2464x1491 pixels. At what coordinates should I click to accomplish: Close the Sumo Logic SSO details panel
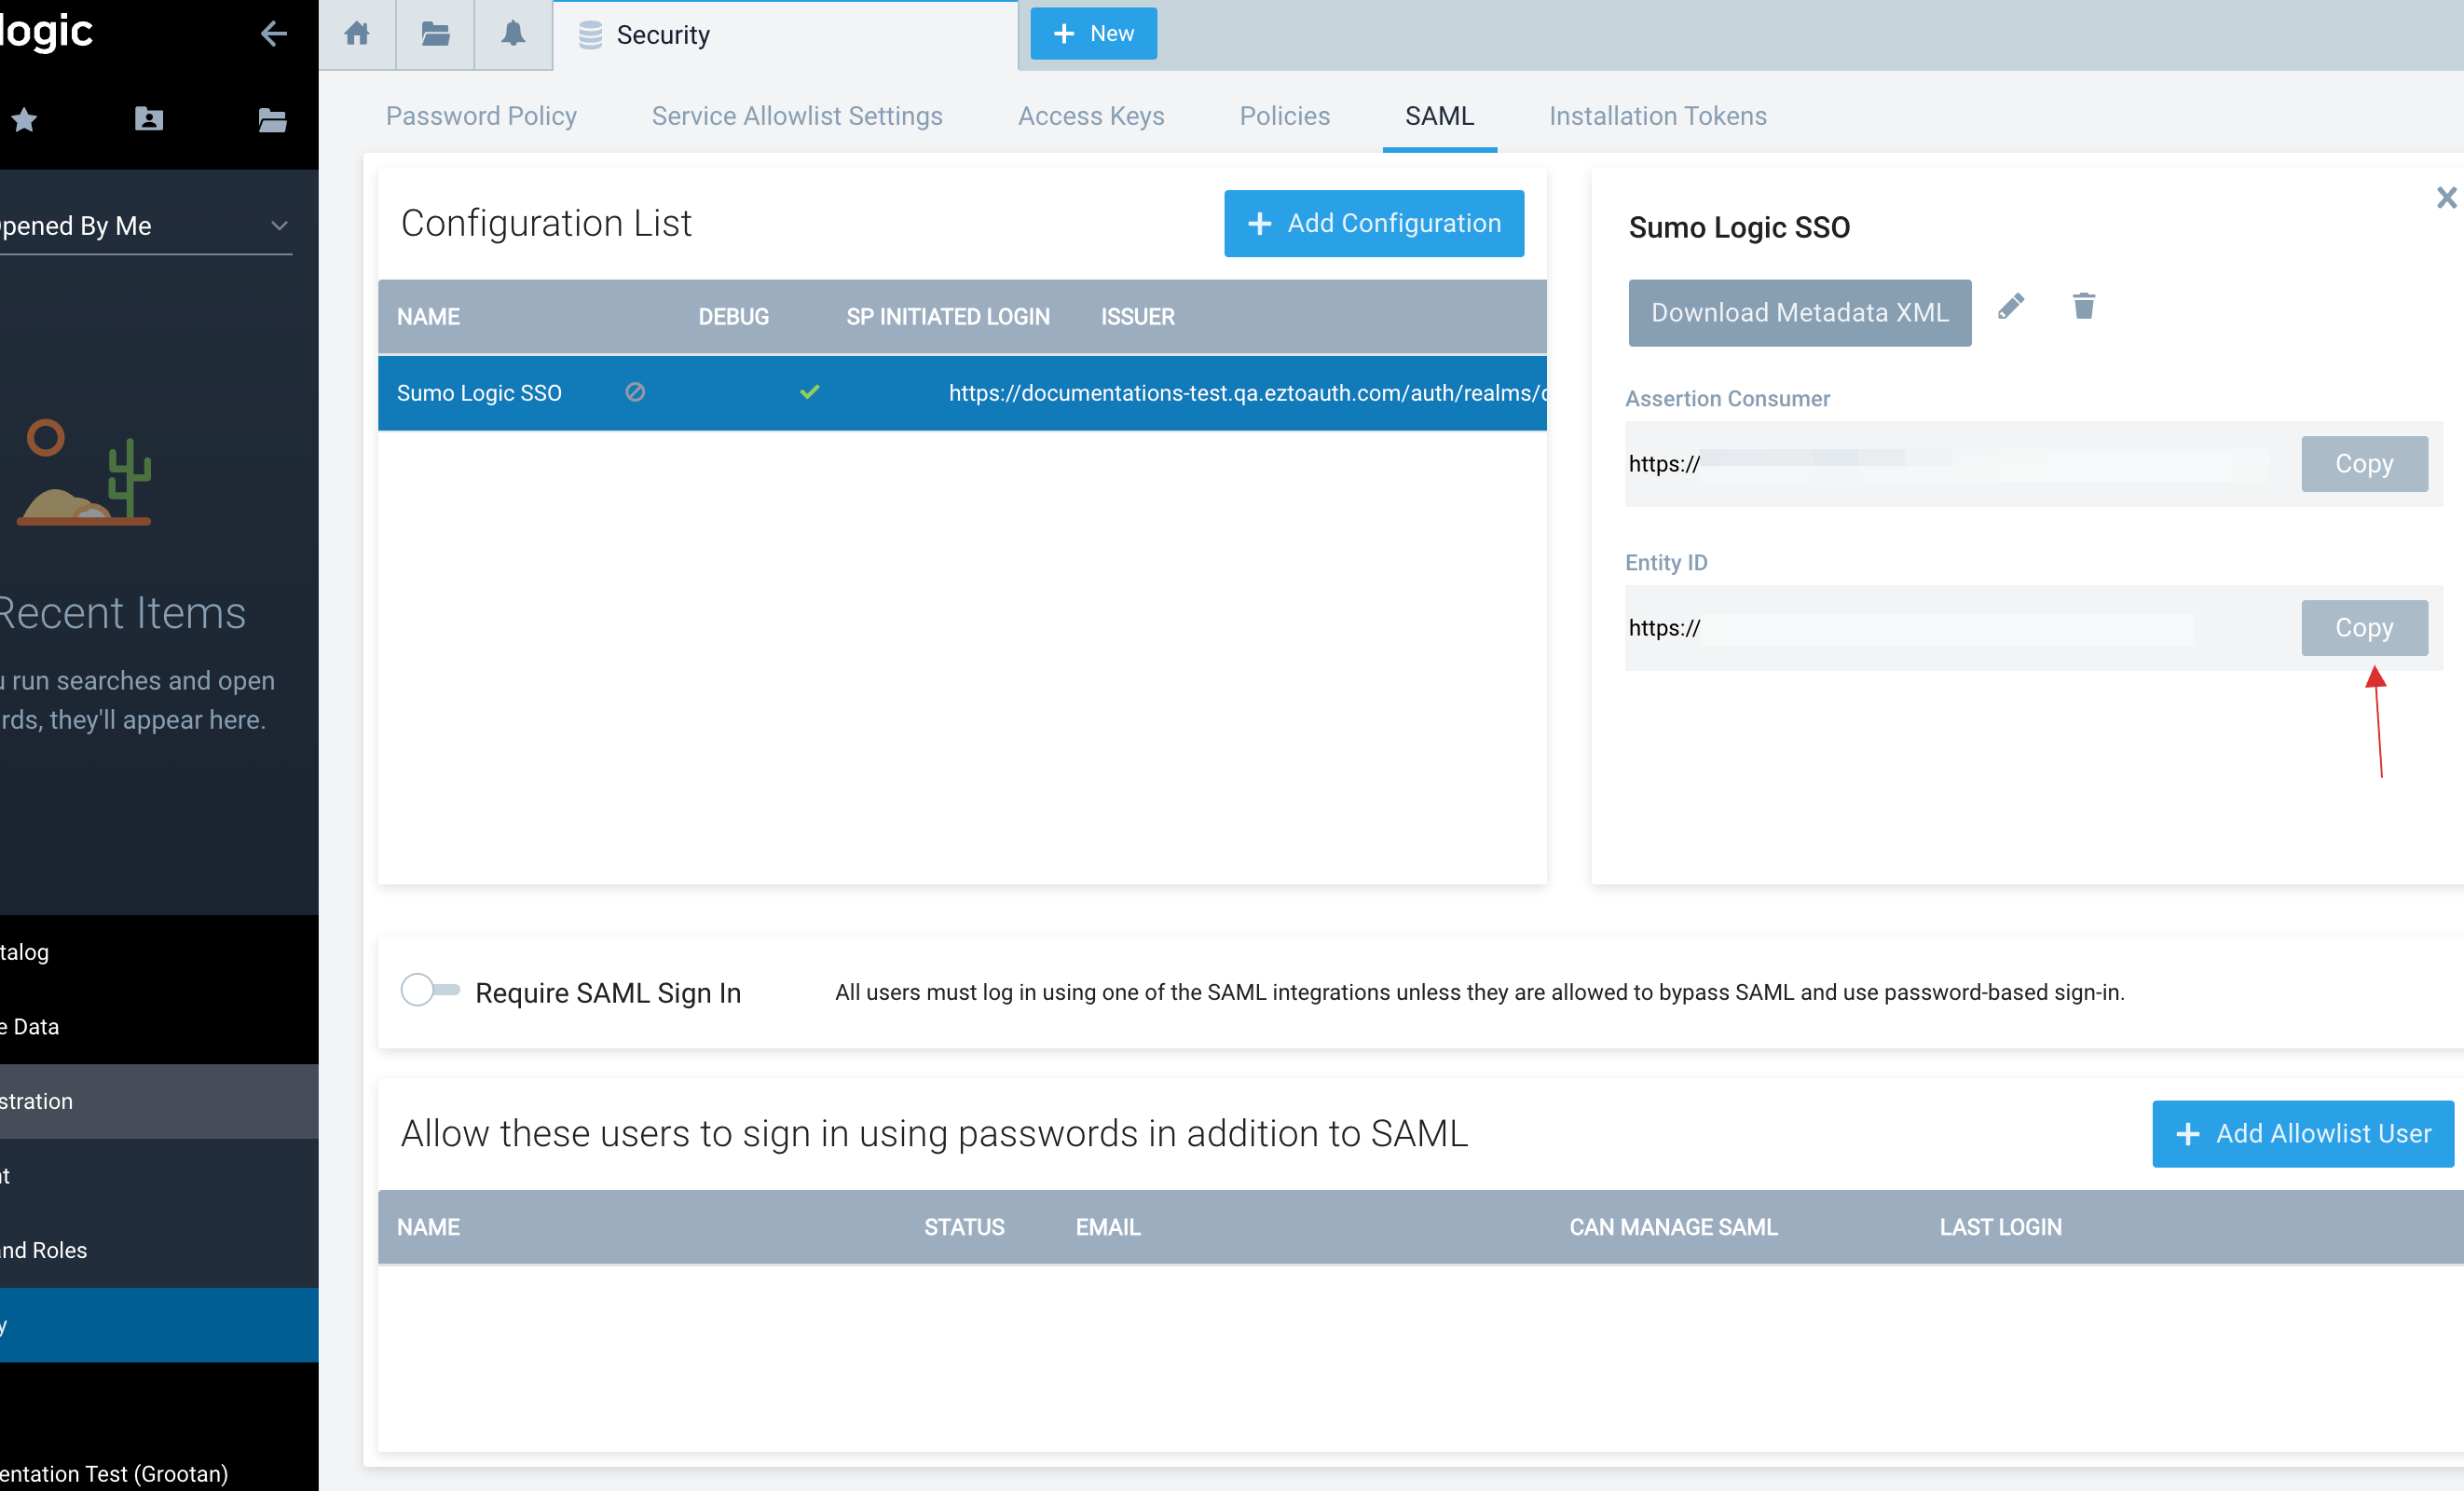(2446, 197)
